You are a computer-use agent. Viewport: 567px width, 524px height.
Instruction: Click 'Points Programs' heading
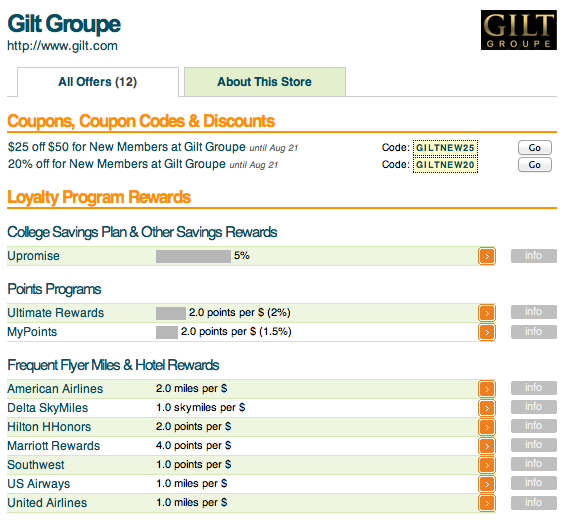54,289
